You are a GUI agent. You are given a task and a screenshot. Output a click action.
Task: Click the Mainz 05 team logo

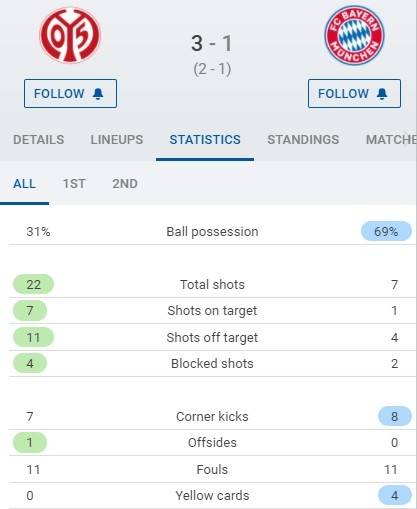pos(70,35)
